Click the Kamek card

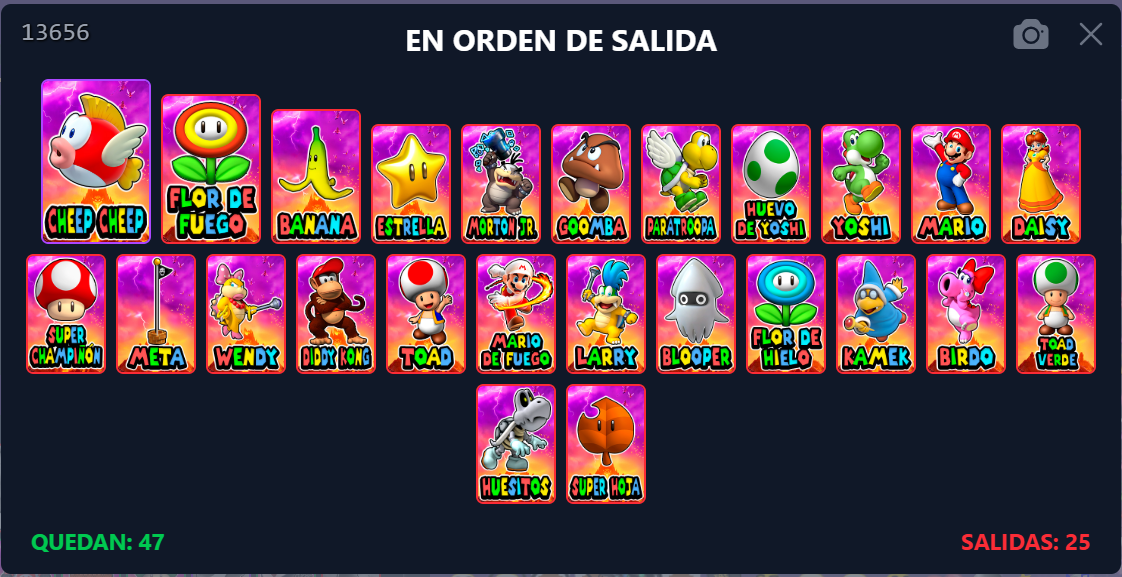pyautogui.click(x=876, y=314)
